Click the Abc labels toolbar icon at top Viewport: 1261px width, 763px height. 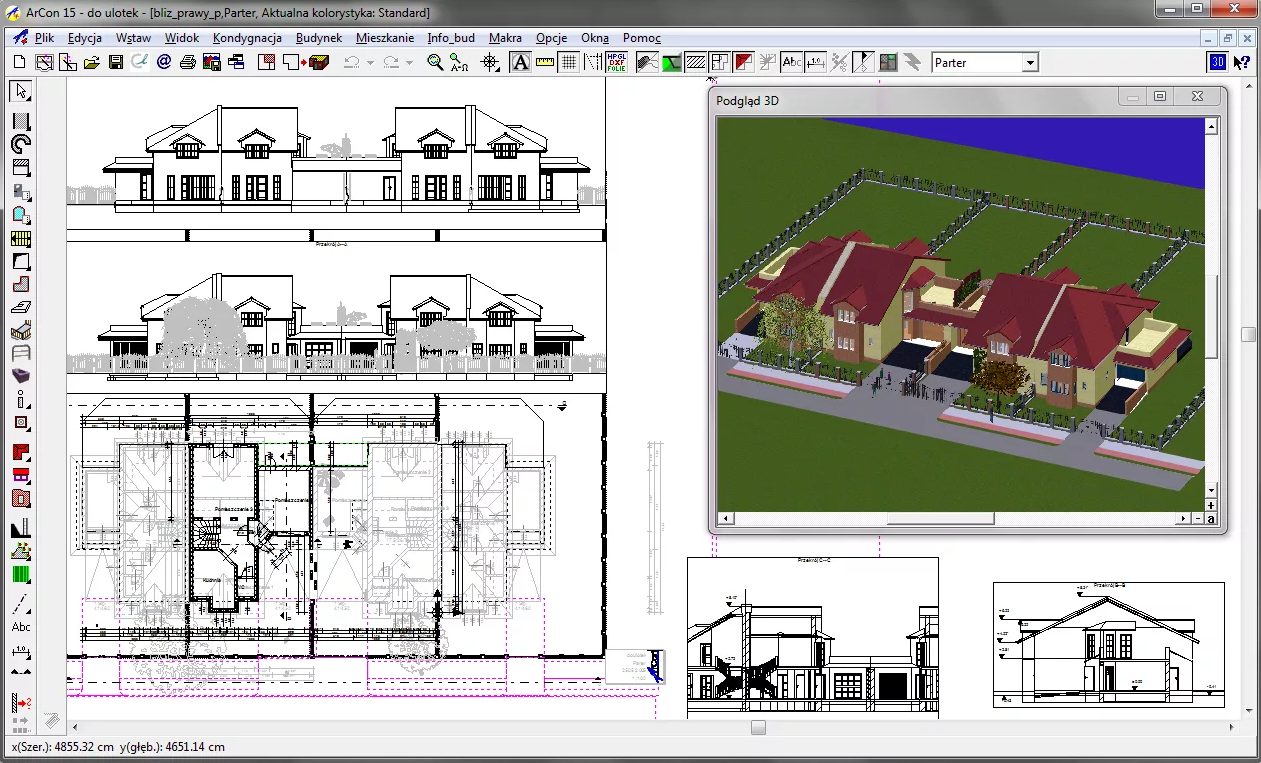792,62
